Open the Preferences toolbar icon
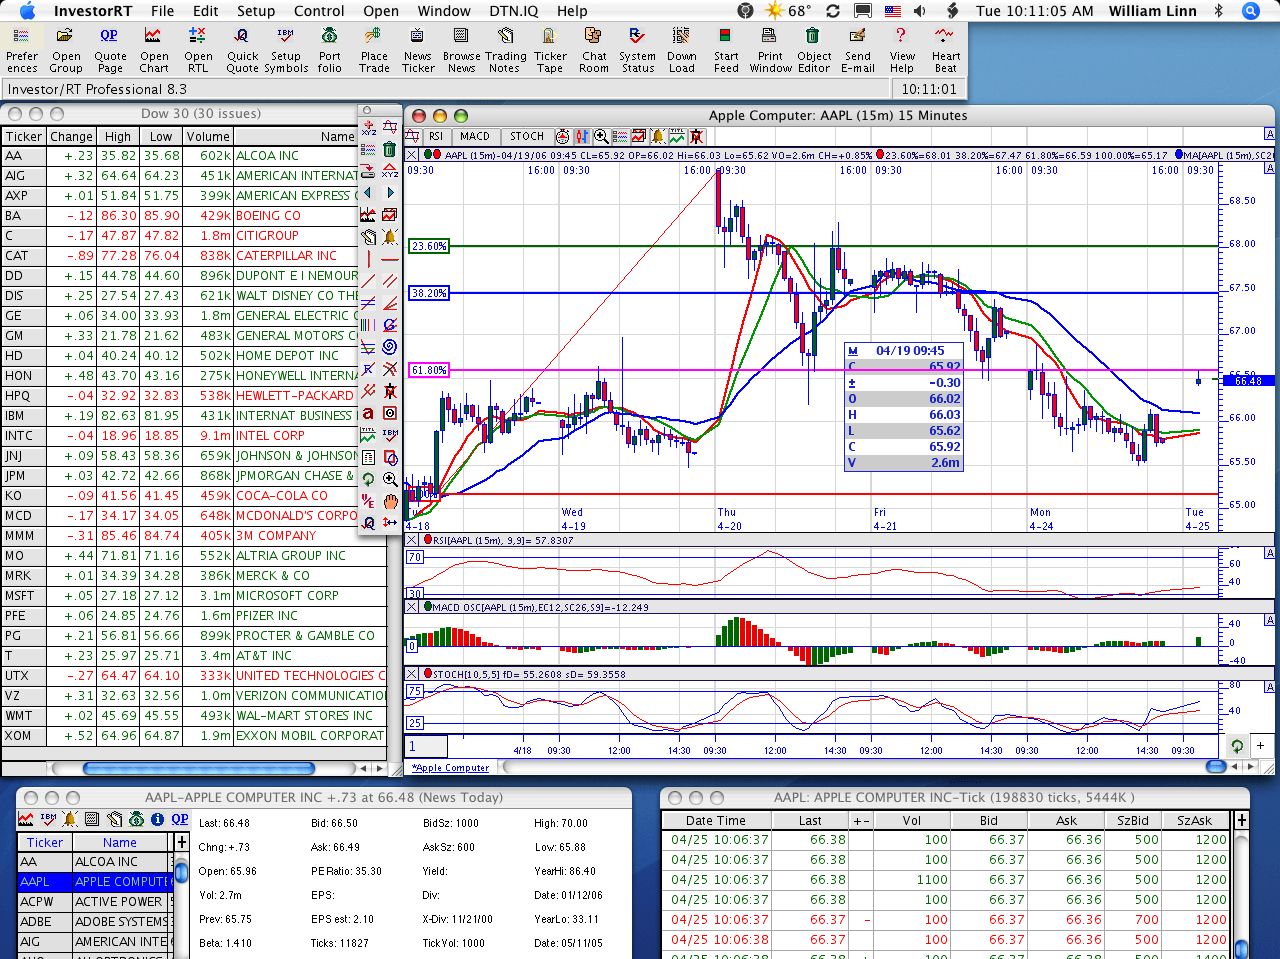Viewport: 1280px width, 959px height. [21, 49]
